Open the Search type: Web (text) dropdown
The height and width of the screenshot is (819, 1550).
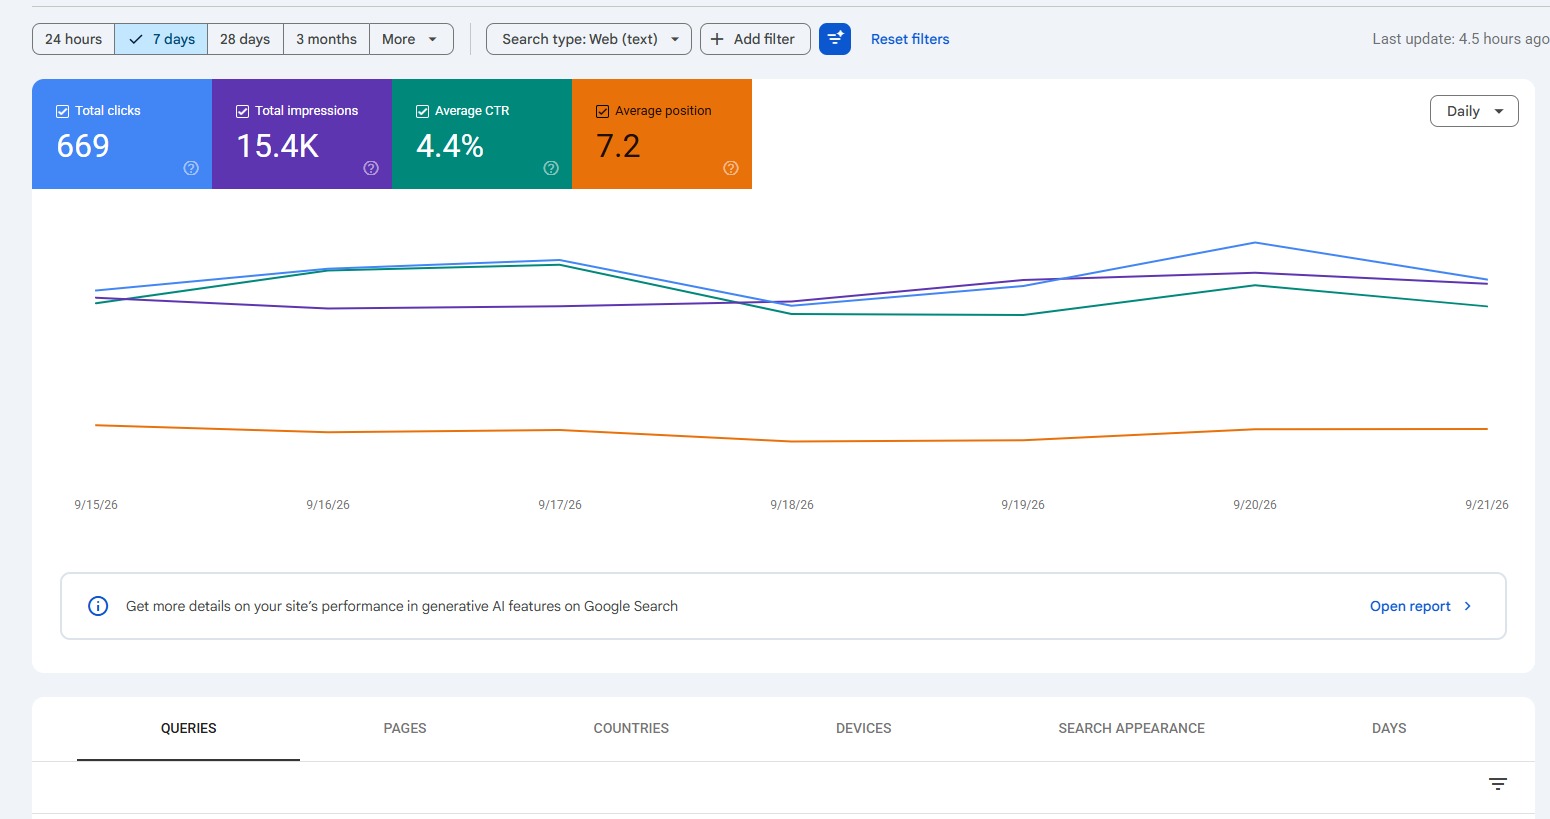tap(589, 39)
